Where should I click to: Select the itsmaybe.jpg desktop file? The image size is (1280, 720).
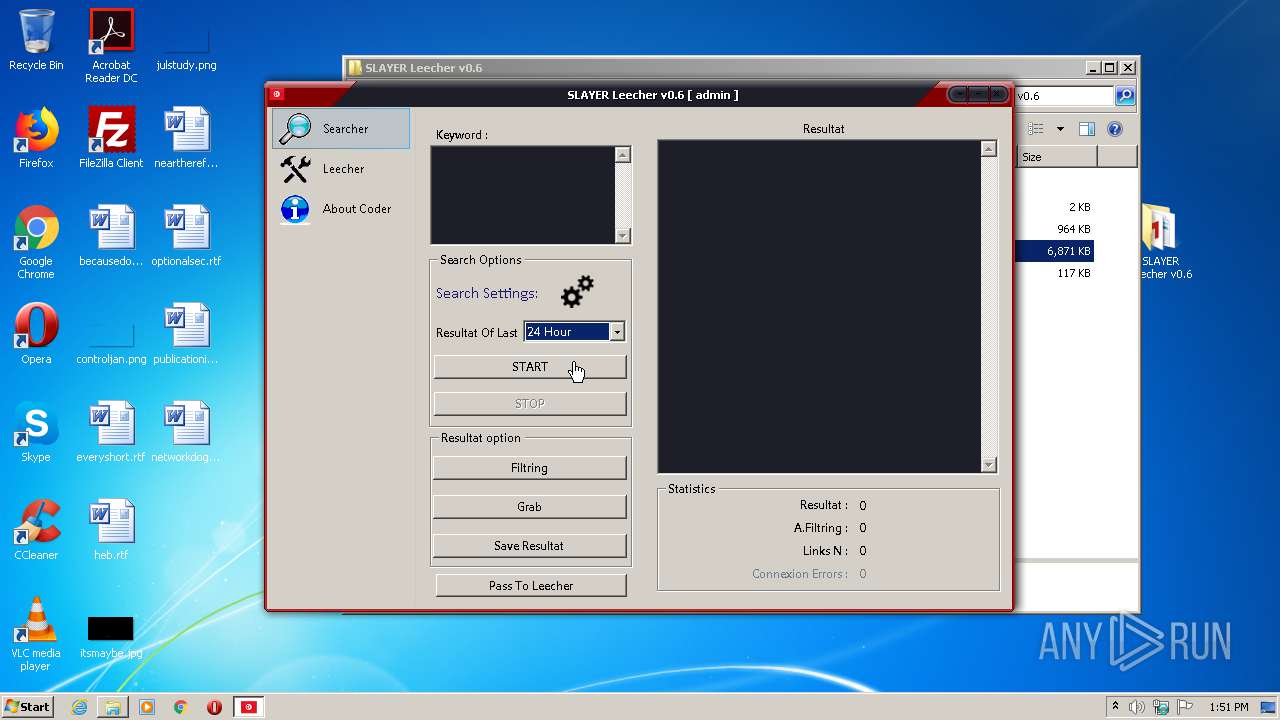(111, 636)
